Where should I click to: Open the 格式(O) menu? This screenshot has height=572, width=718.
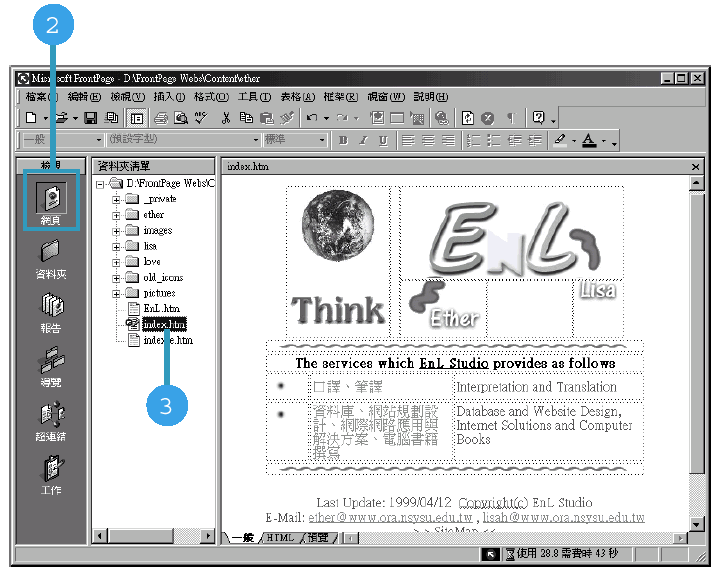tap(211, 97)
